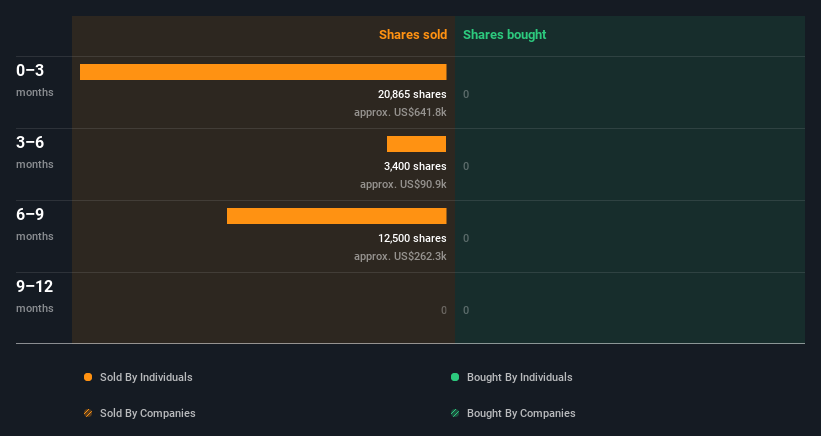The height and width of the screenshot is (436, 821).
Task: Click the 3,400 shares value
Action: 415,166
